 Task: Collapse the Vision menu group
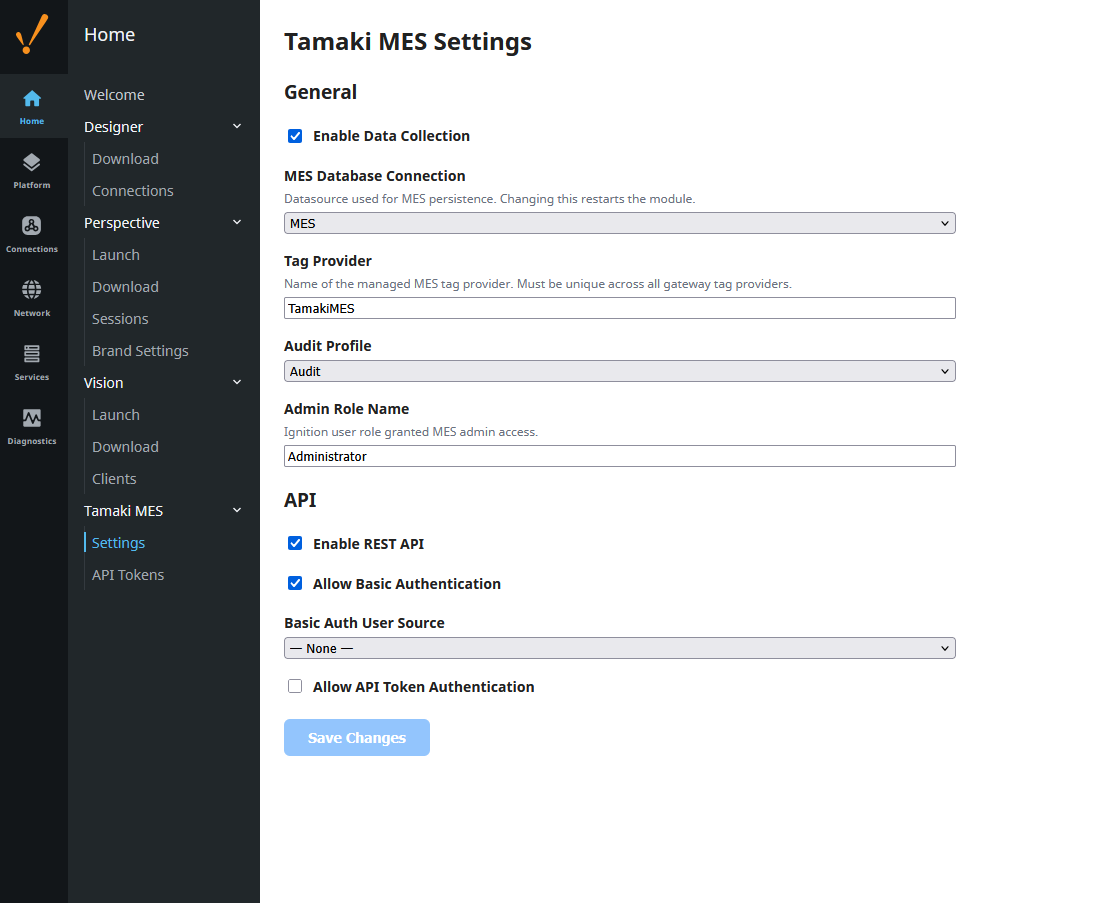point(237,382)
